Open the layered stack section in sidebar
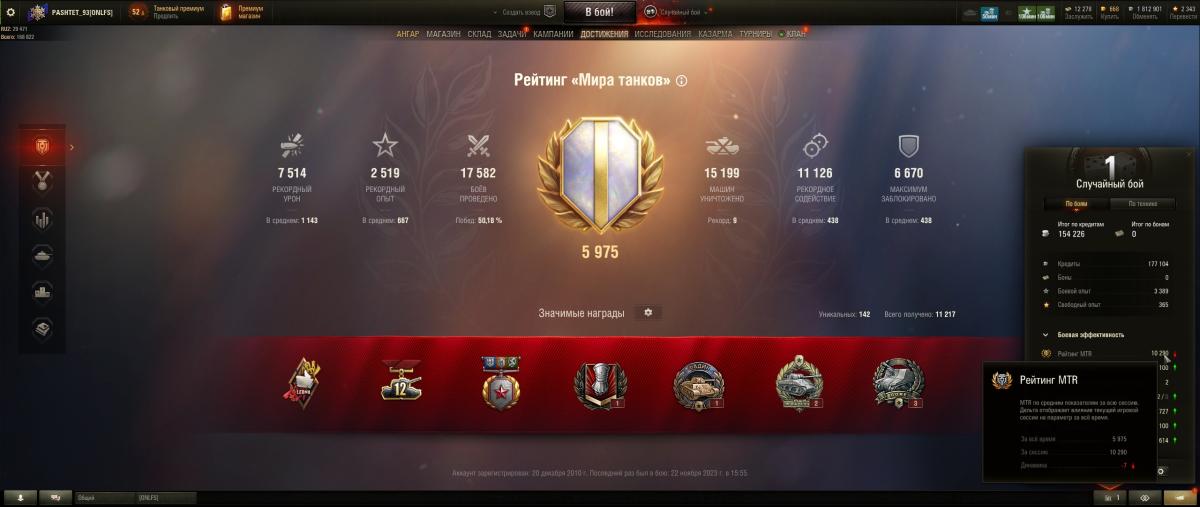The height and width of the screenshot is (507, 1200). [x=42, y=327]
